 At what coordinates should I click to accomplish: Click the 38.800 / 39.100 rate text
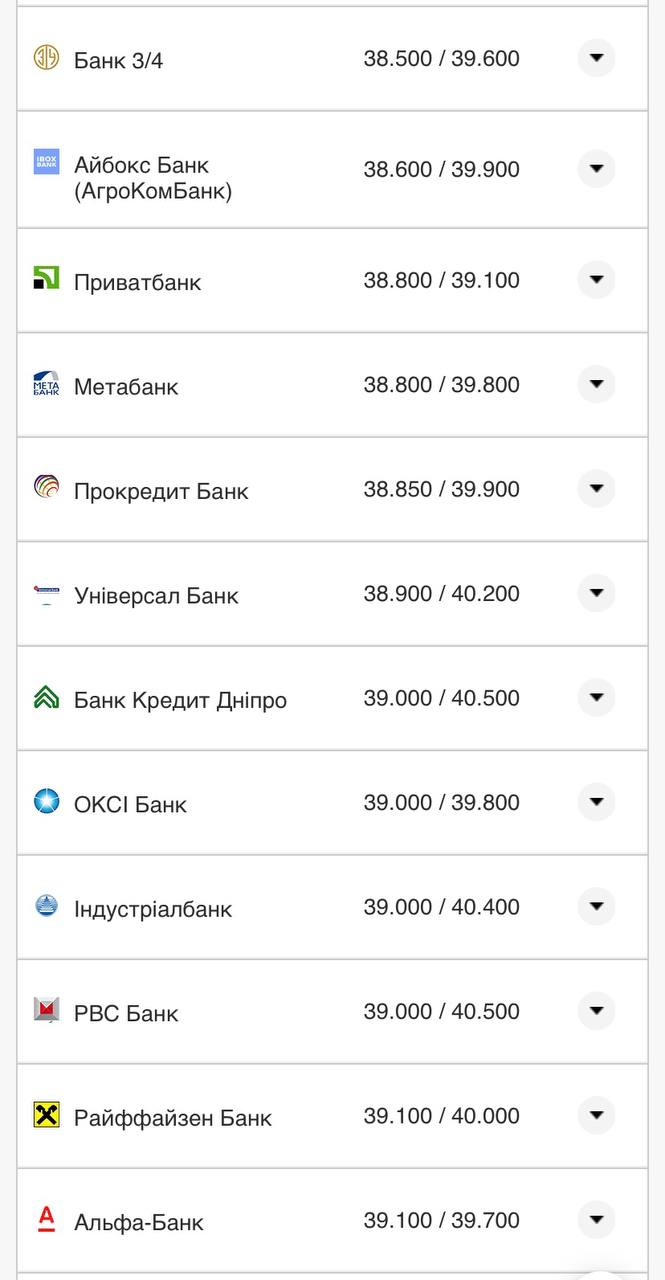pyautogui.click(x=442, y=280)
